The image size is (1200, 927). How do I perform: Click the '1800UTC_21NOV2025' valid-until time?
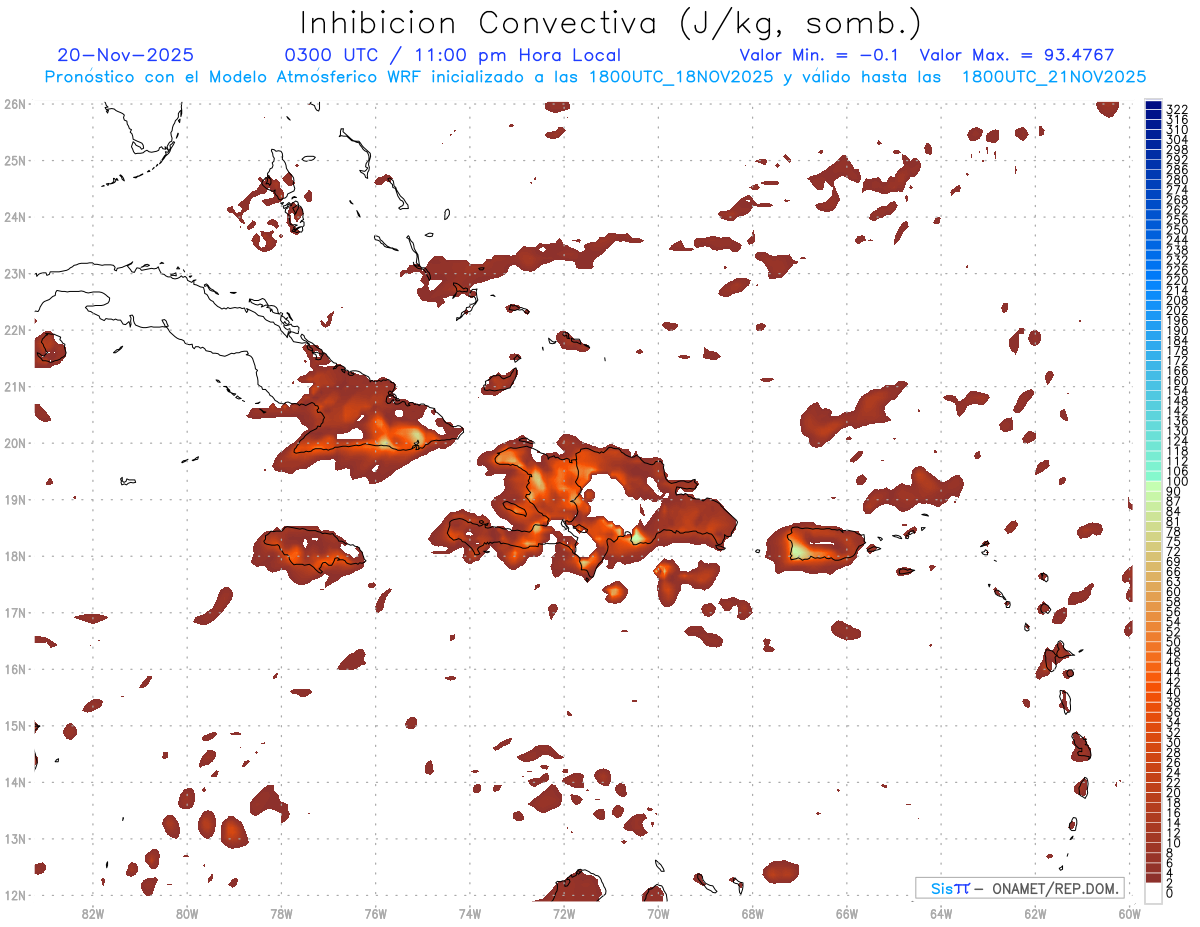click(1054, 77)
